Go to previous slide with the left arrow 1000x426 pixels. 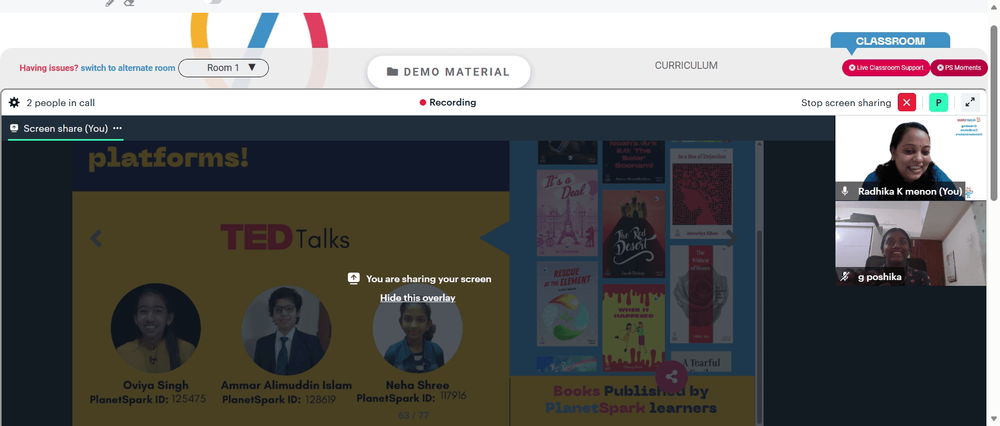pos(96,239)
